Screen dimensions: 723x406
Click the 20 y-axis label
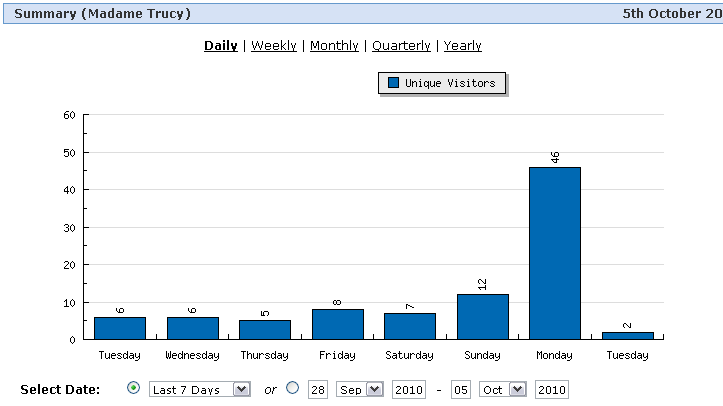point(70,265)
